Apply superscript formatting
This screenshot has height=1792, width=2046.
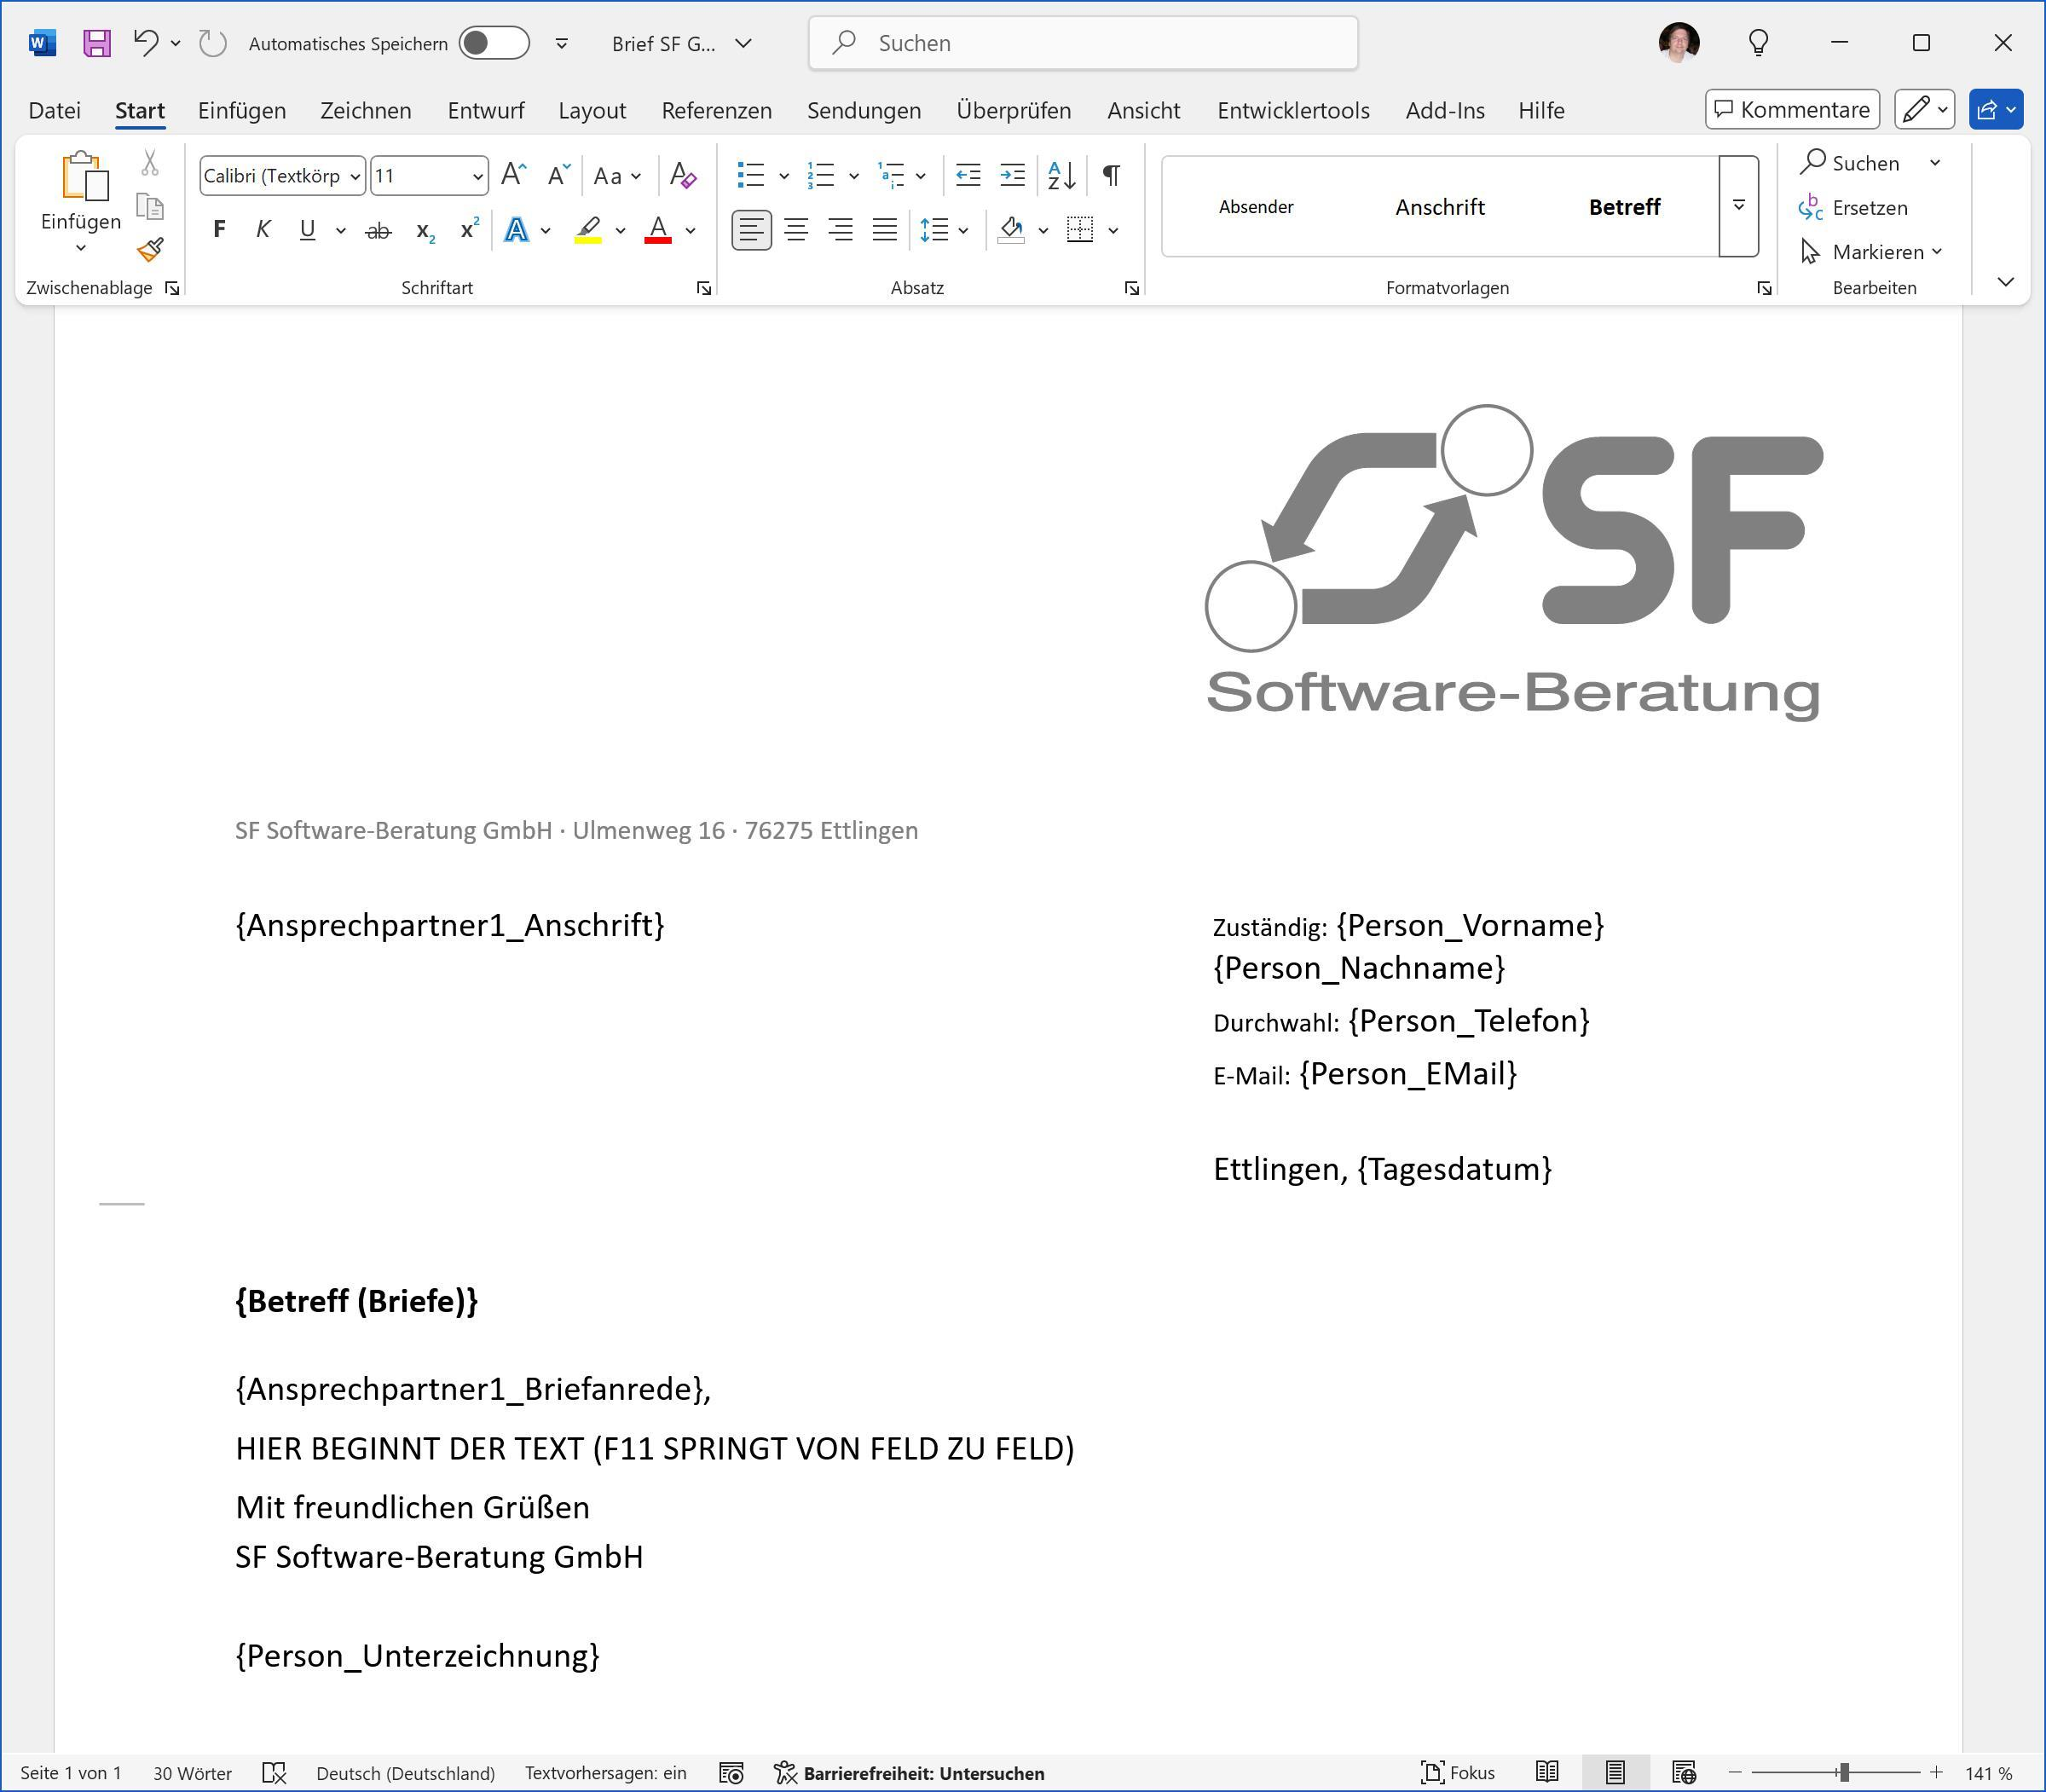pos(469,229)
